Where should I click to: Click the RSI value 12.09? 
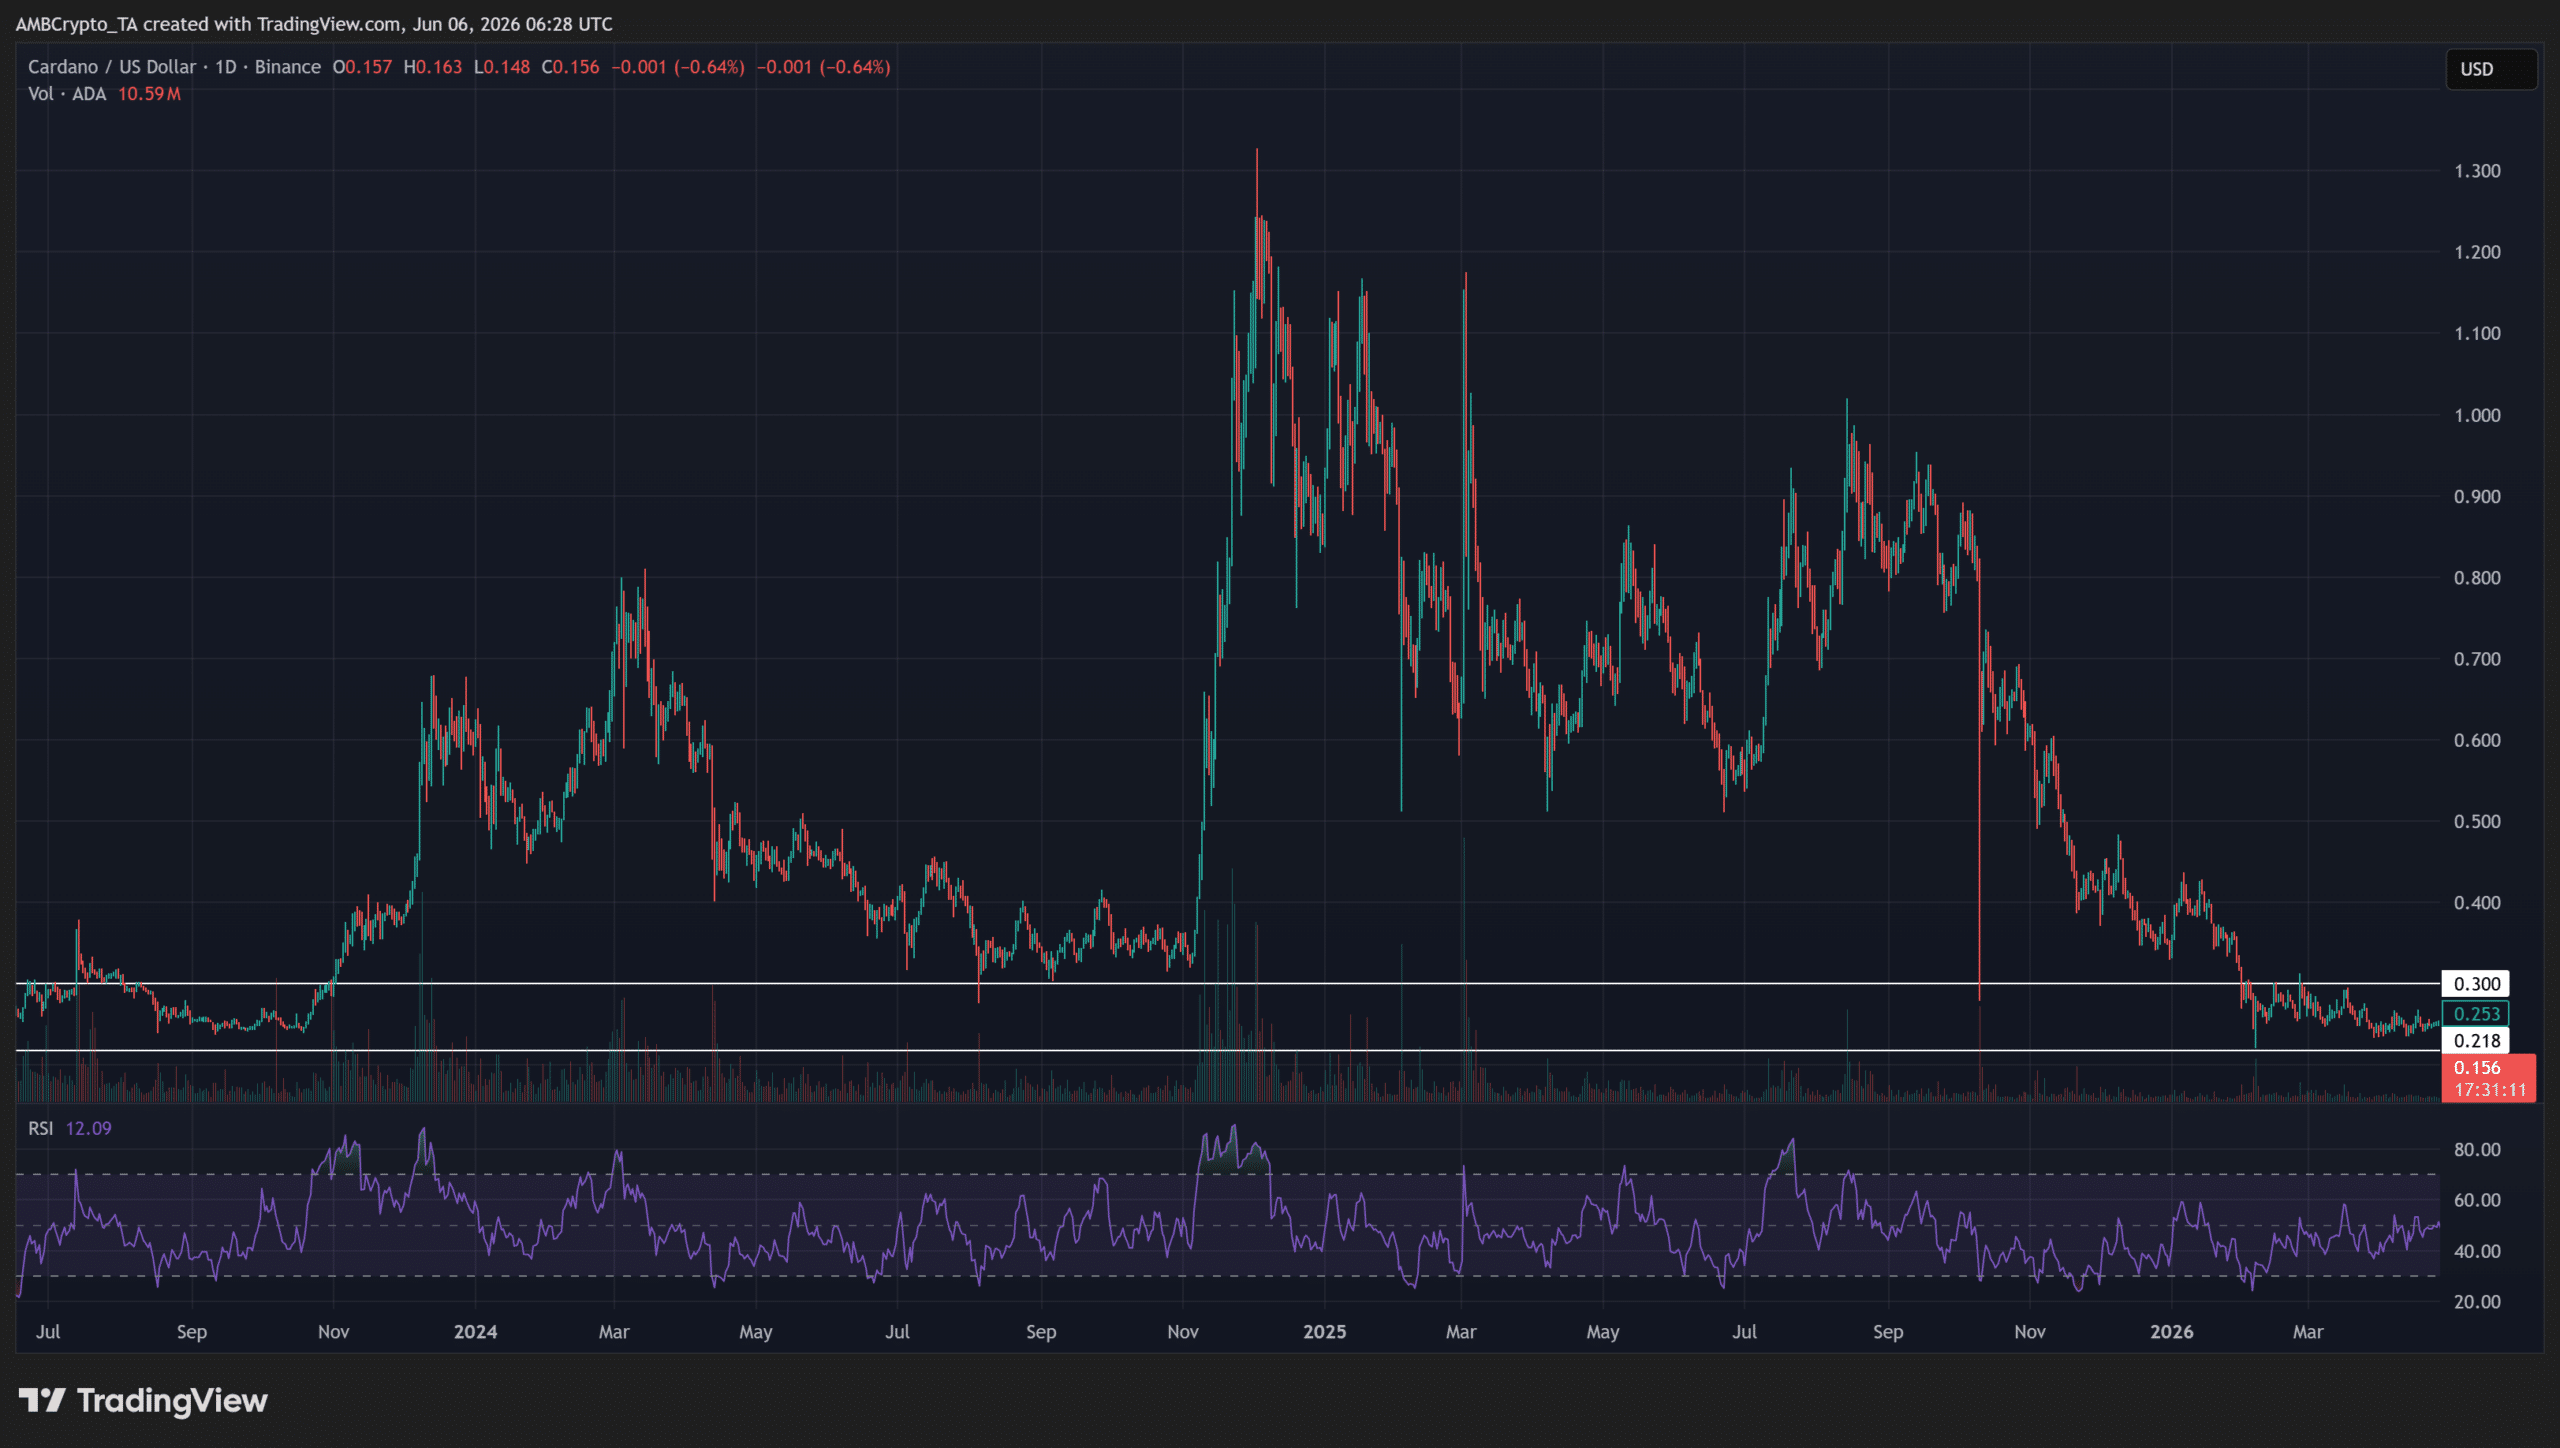(x=88, y=1128)
